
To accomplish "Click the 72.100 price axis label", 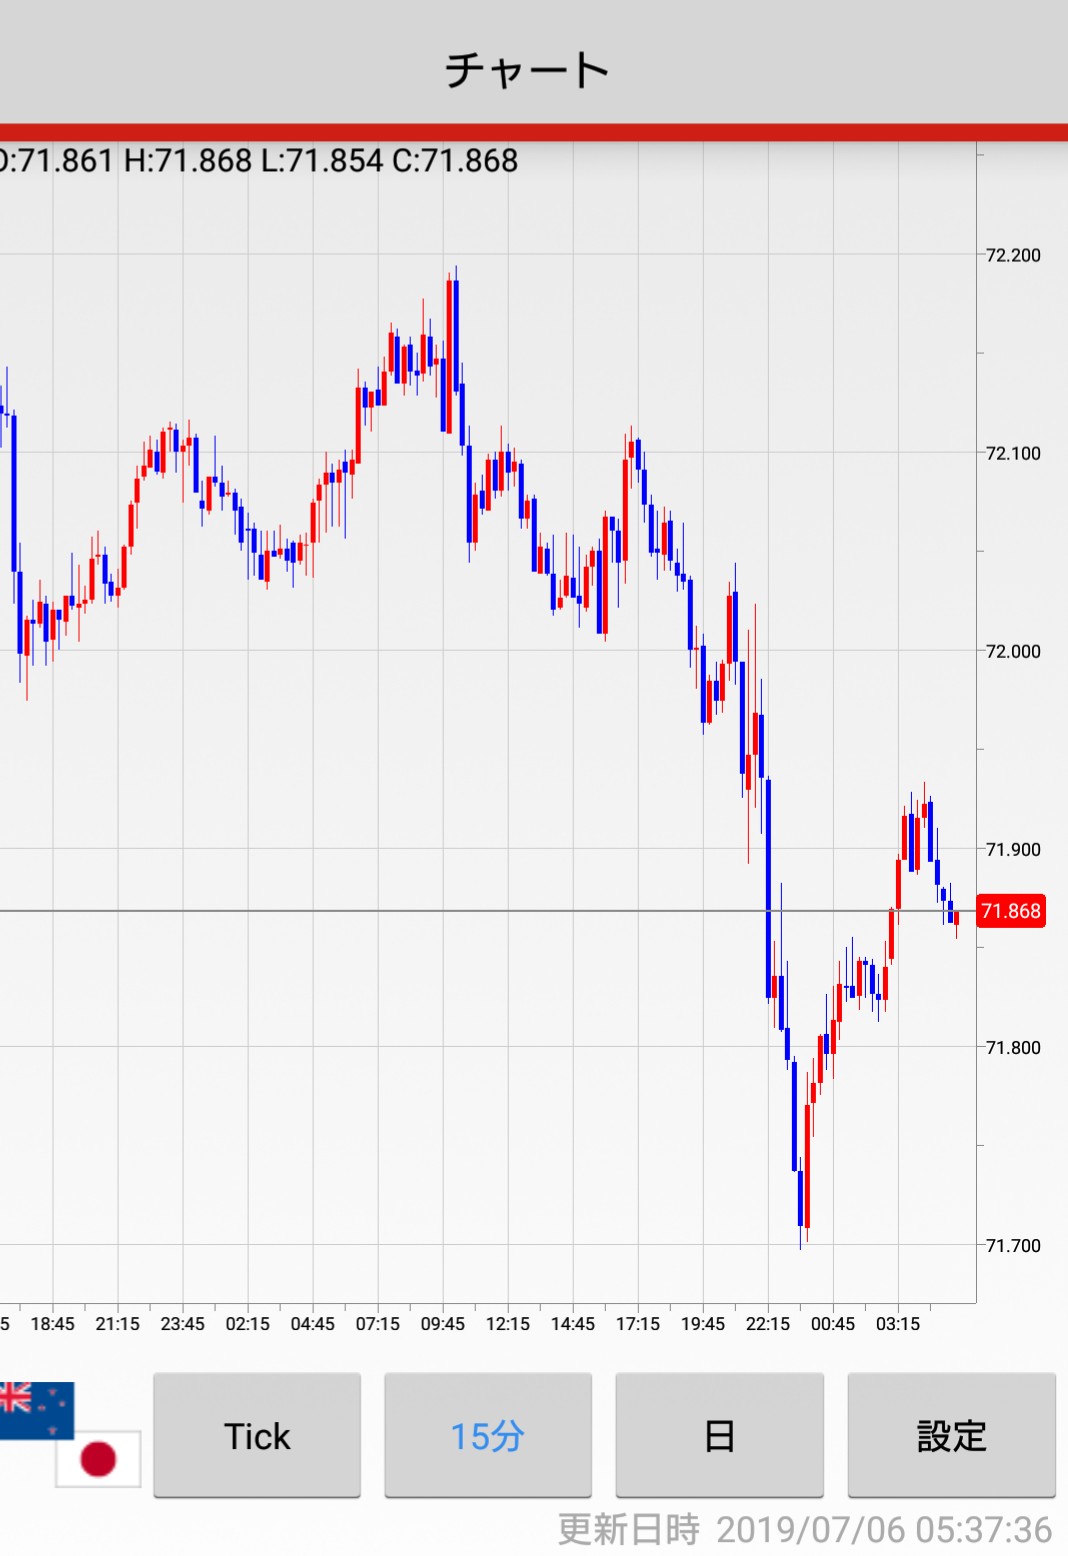I will pyautogui.click(x=1013, y=453).
